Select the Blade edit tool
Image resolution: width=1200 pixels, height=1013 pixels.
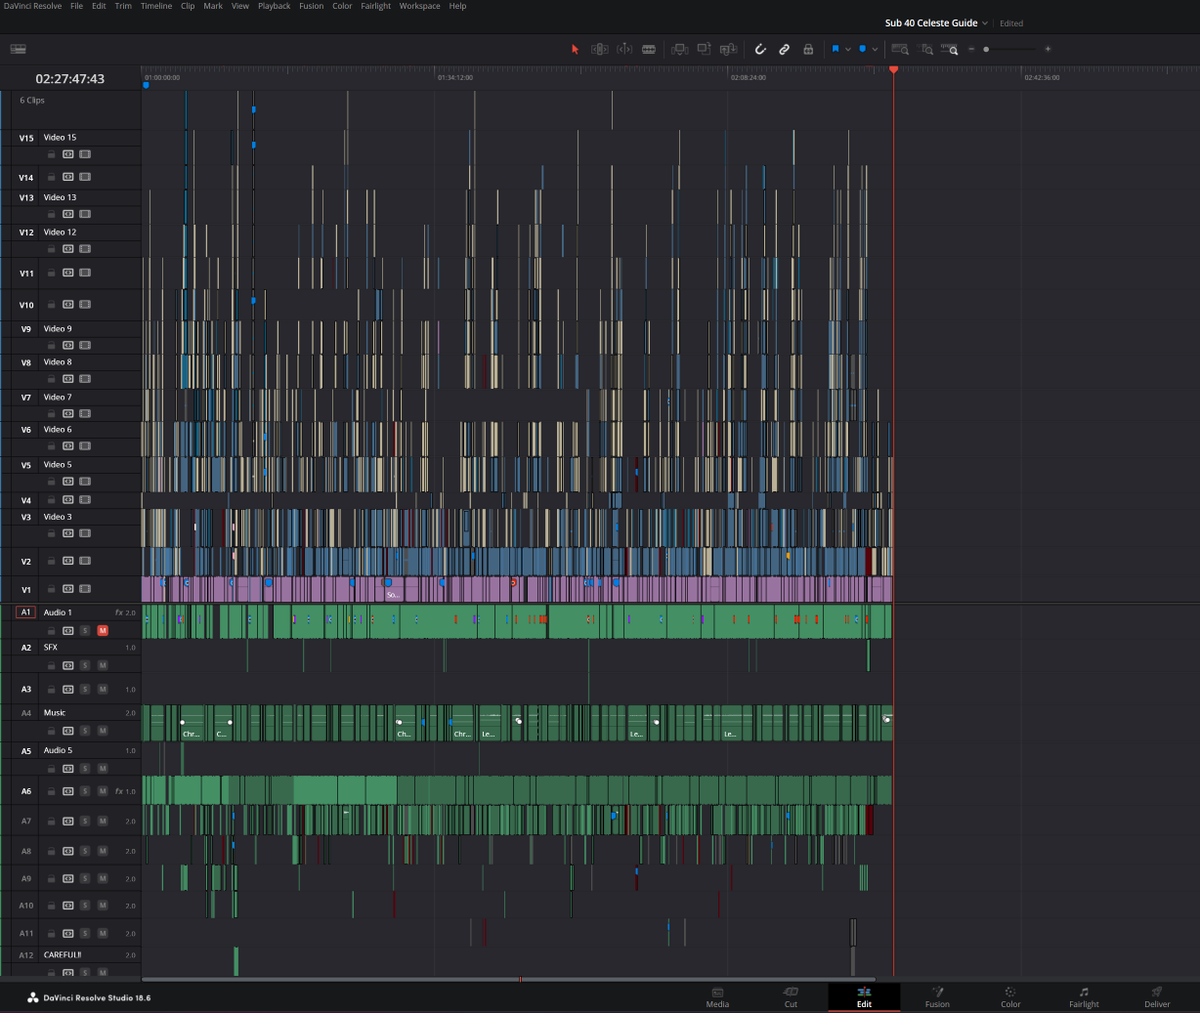point(649,49)
